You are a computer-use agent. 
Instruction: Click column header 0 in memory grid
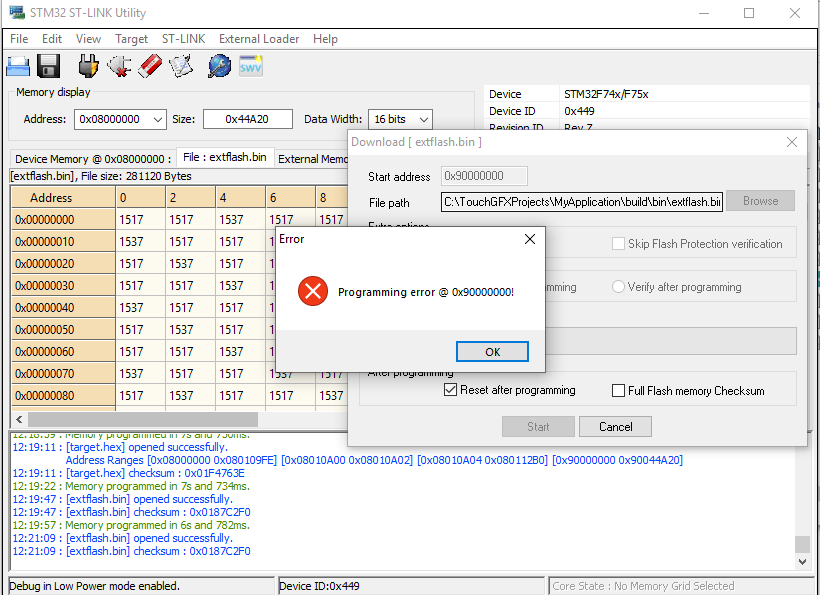pyautogui.click(x=140, y=198)
